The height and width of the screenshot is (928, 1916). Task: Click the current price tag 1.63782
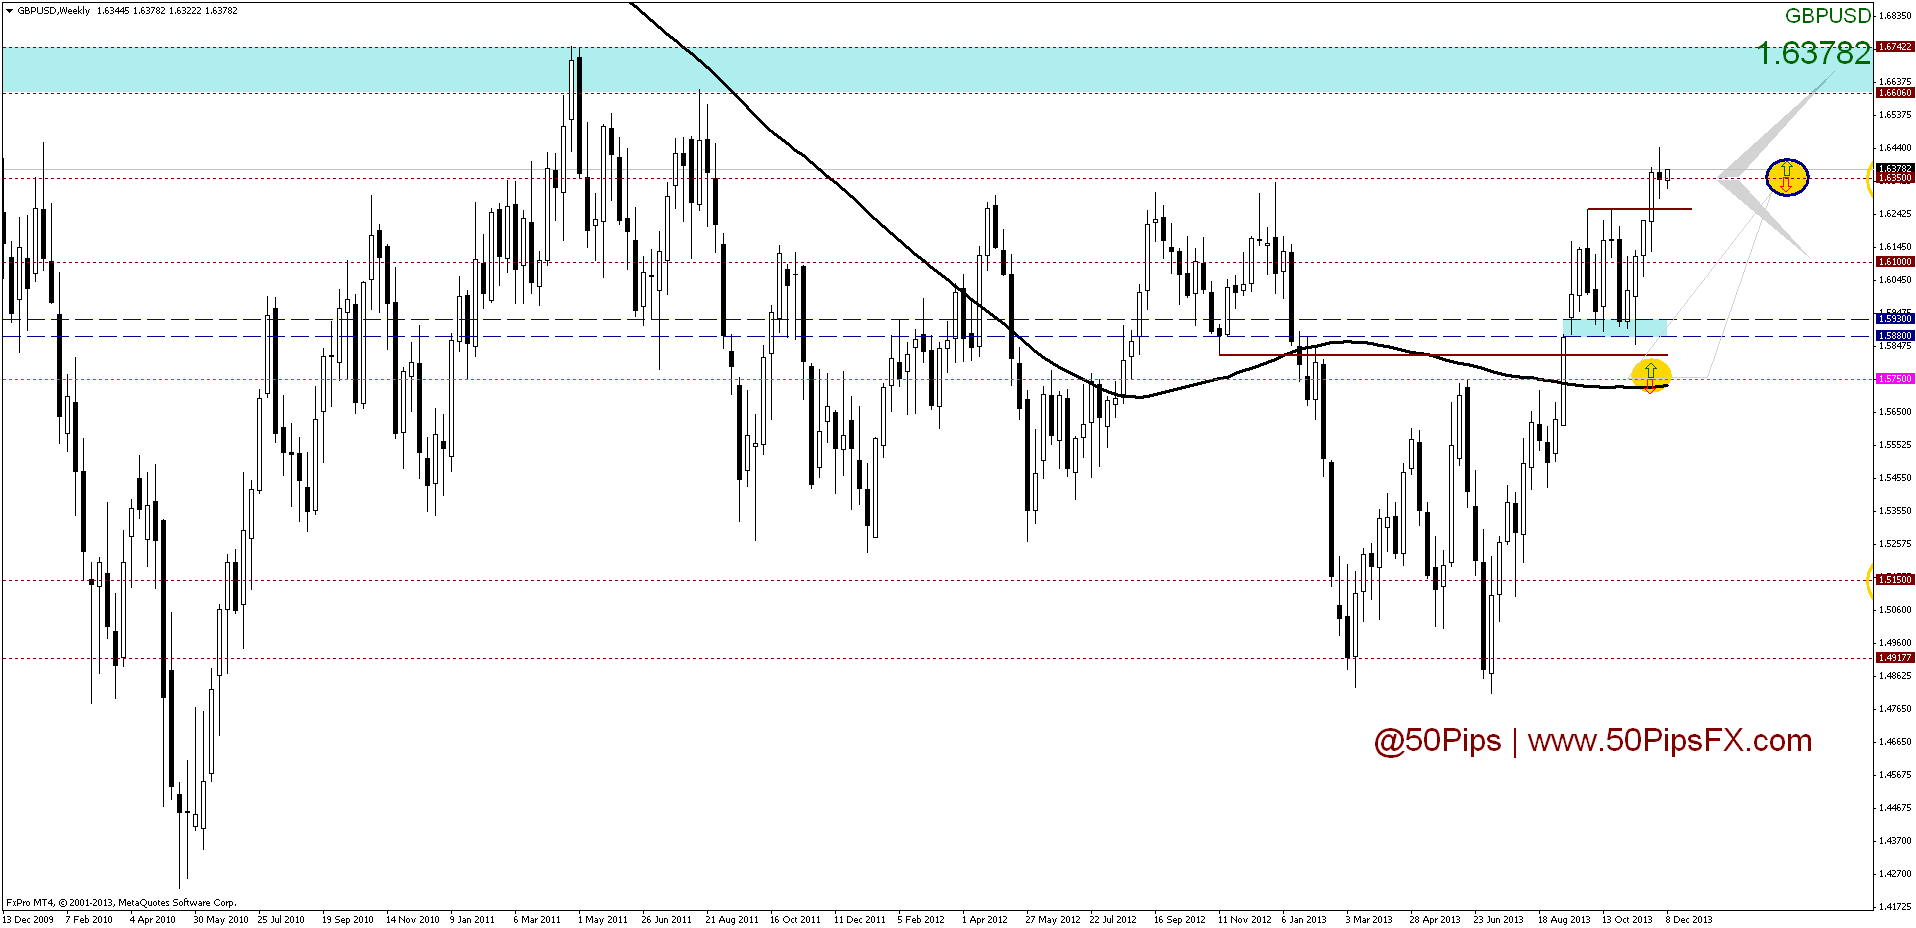[1895, 168]
